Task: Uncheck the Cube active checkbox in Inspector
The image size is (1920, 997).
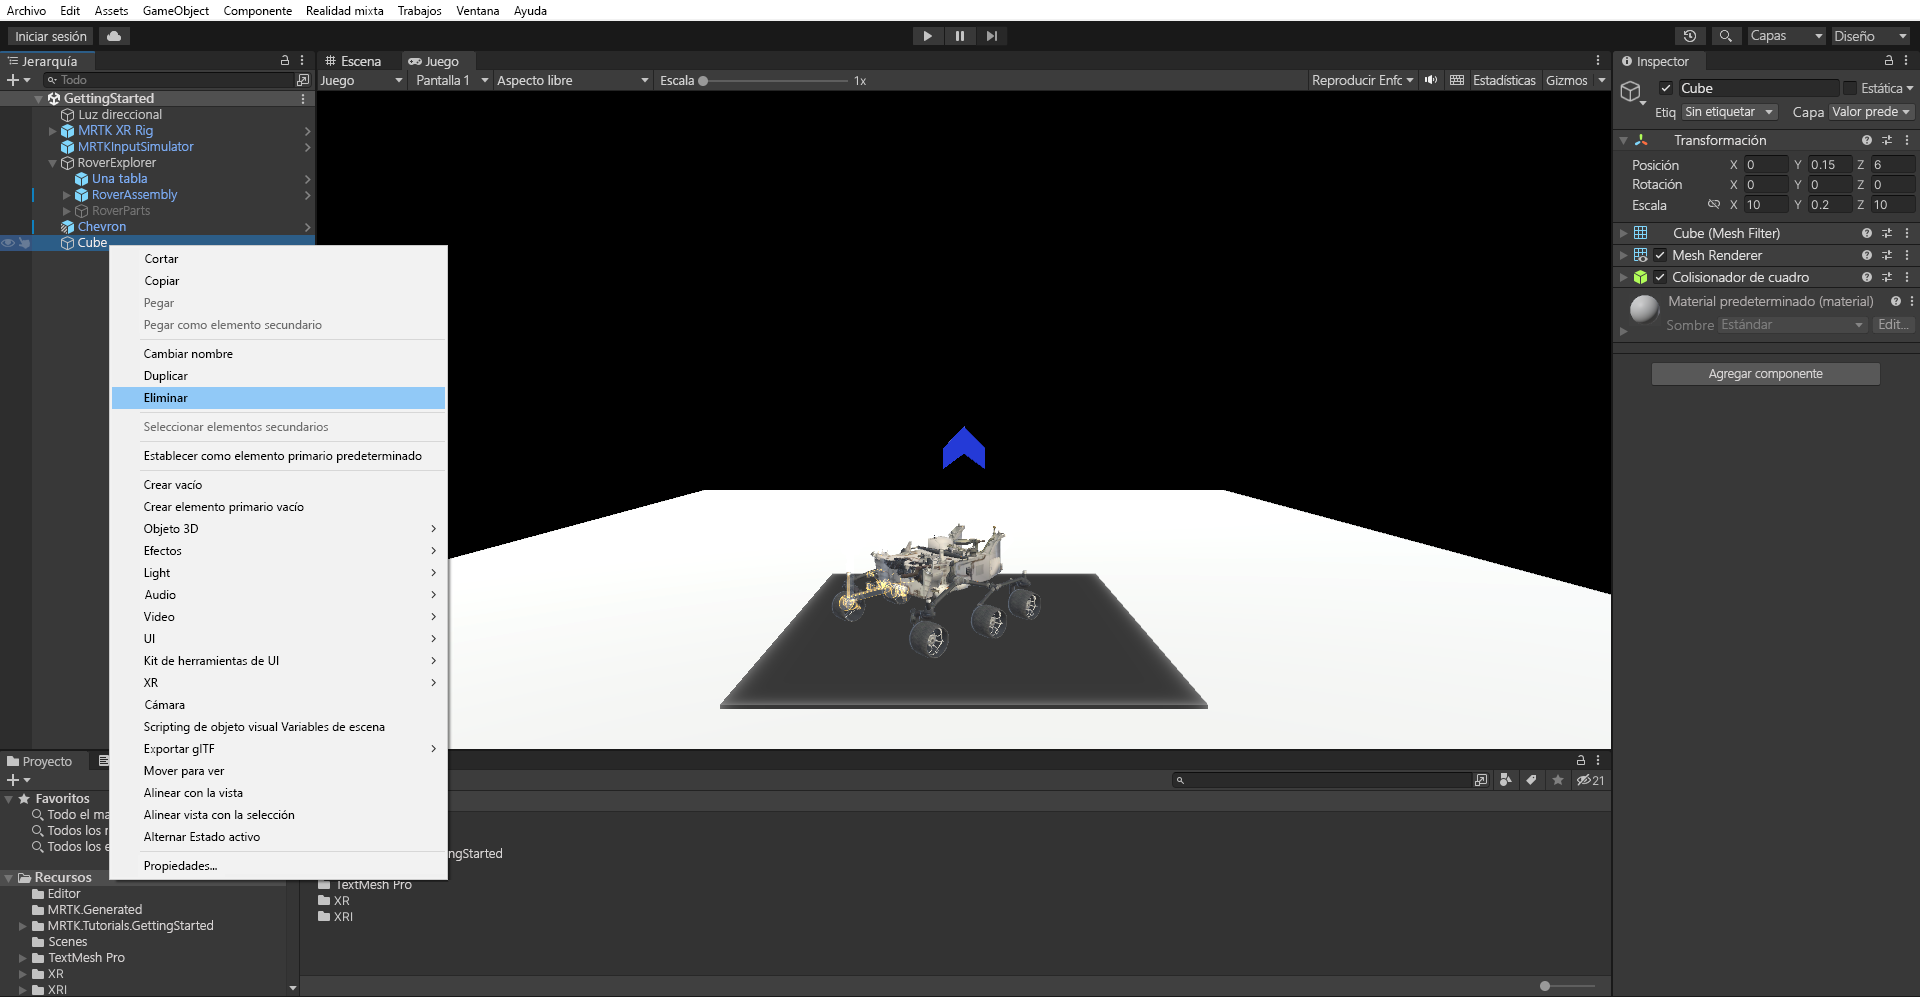Action: pyautogui.click(x=1666, y=88)
